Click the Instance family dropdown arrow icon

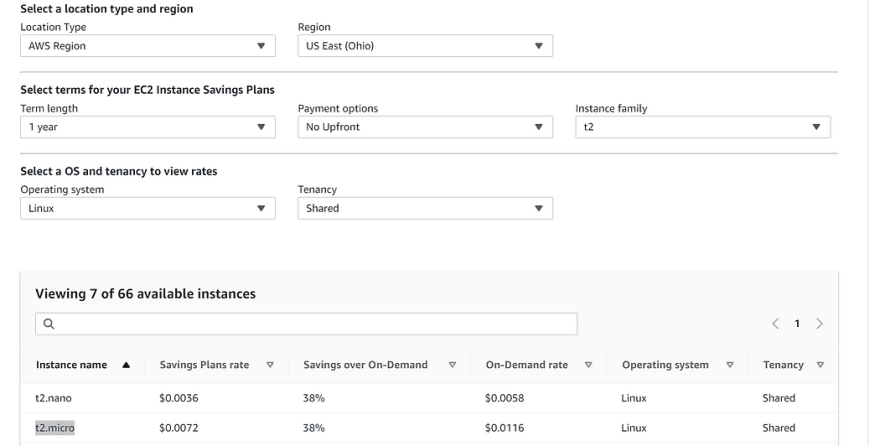(x=817, y=127)
